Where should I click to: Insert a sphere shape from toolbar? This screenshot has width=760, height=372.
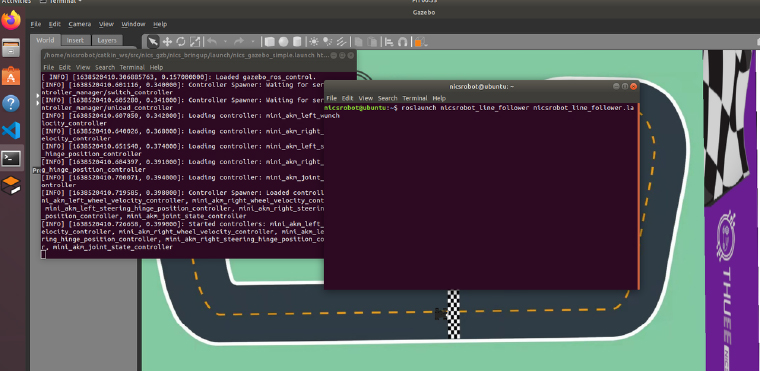pos(284,42)
